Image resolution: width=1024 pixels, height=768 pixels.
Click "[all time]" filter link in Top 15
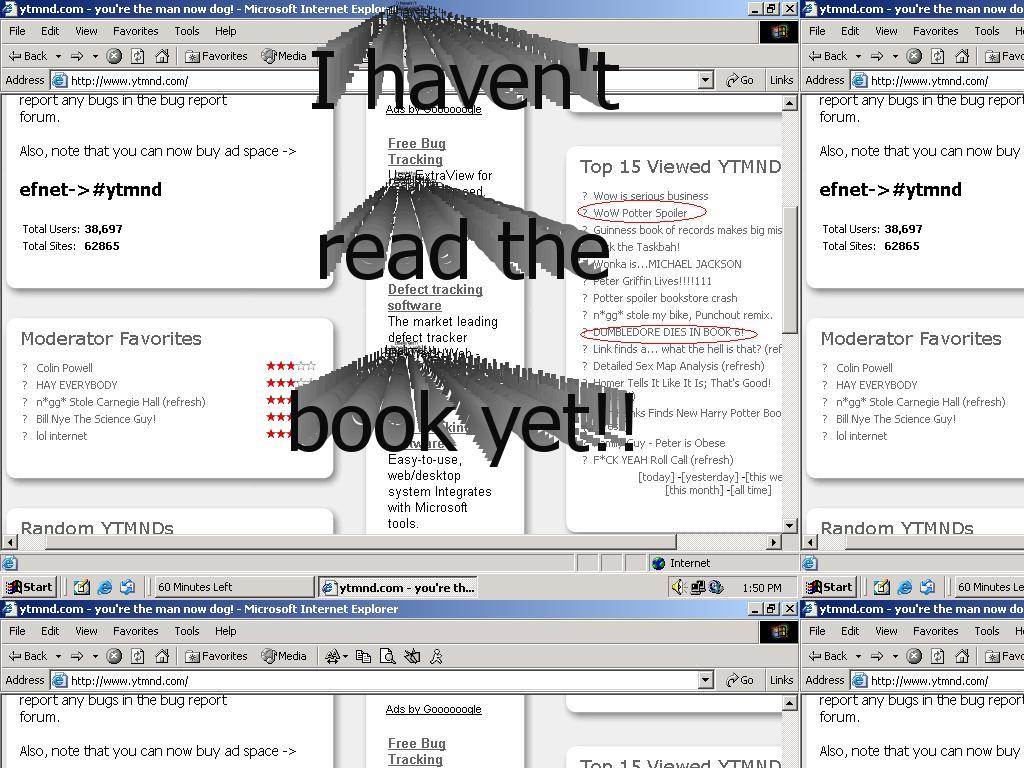(750, 490)
